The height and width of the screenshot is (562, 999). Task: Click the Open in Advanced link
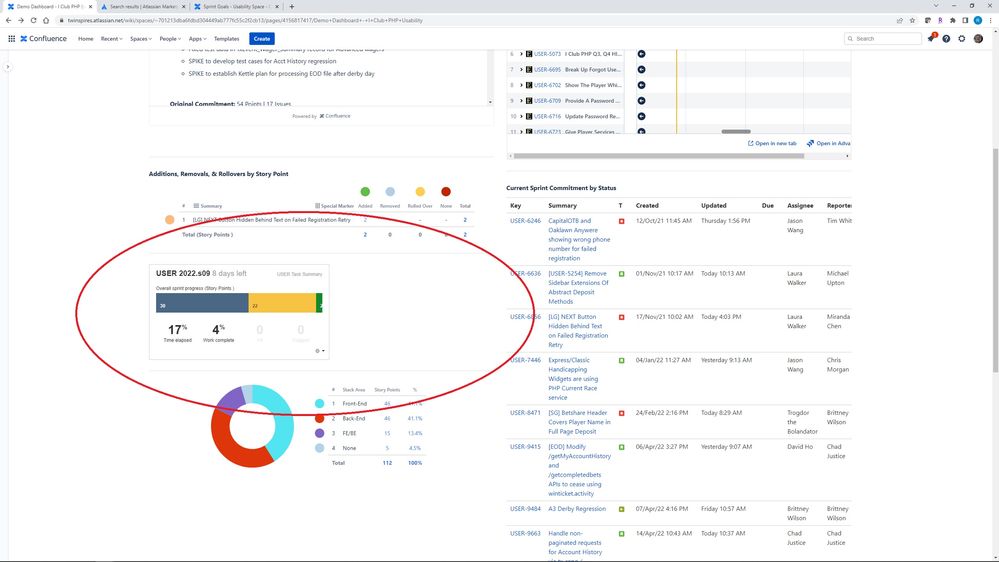tap(829, 143)
